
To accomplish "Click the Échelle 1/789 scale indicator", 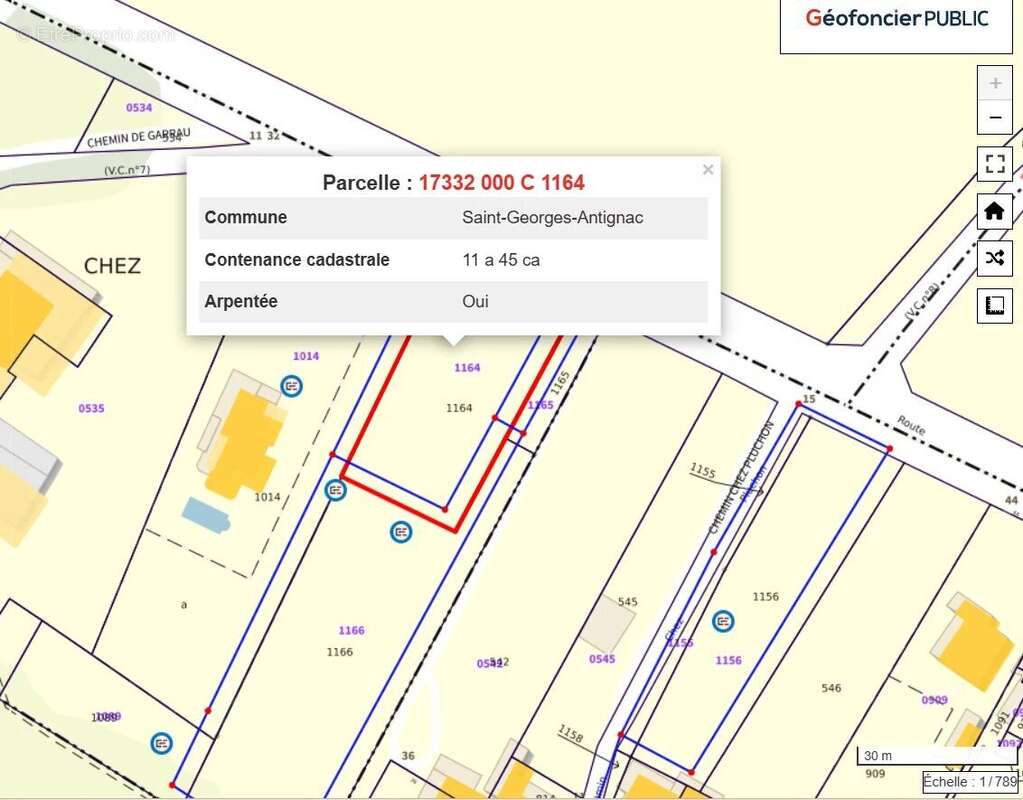I will [969, 782].
